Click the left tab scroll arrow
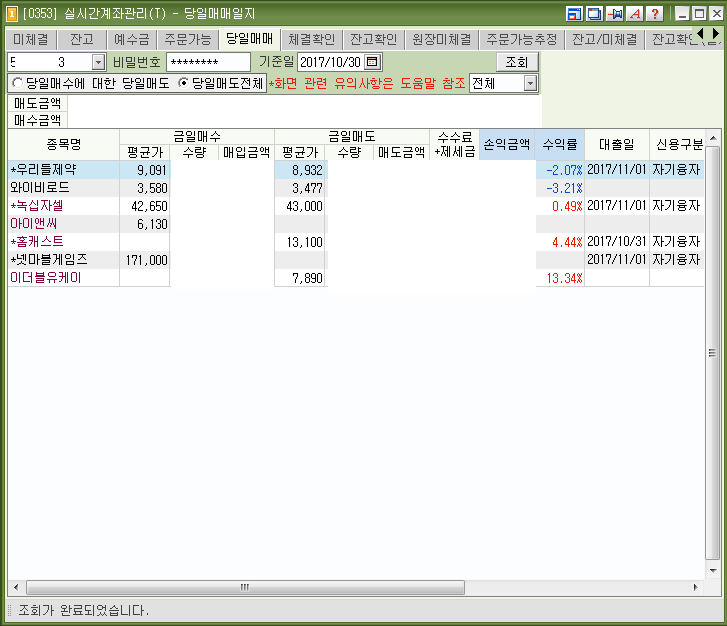Screen dimensions: 727x626 [x=701, y=33]
